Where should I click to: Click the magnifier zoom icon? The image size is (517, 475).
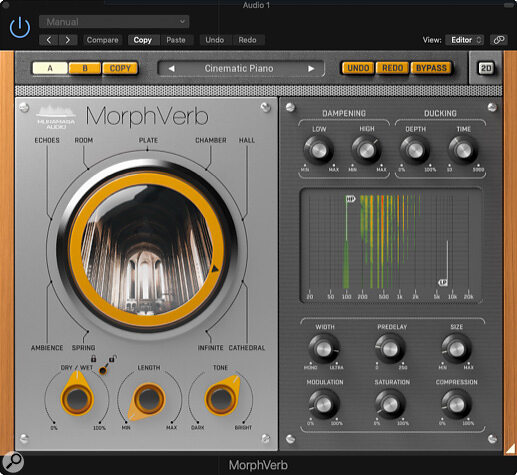(13, 461)
